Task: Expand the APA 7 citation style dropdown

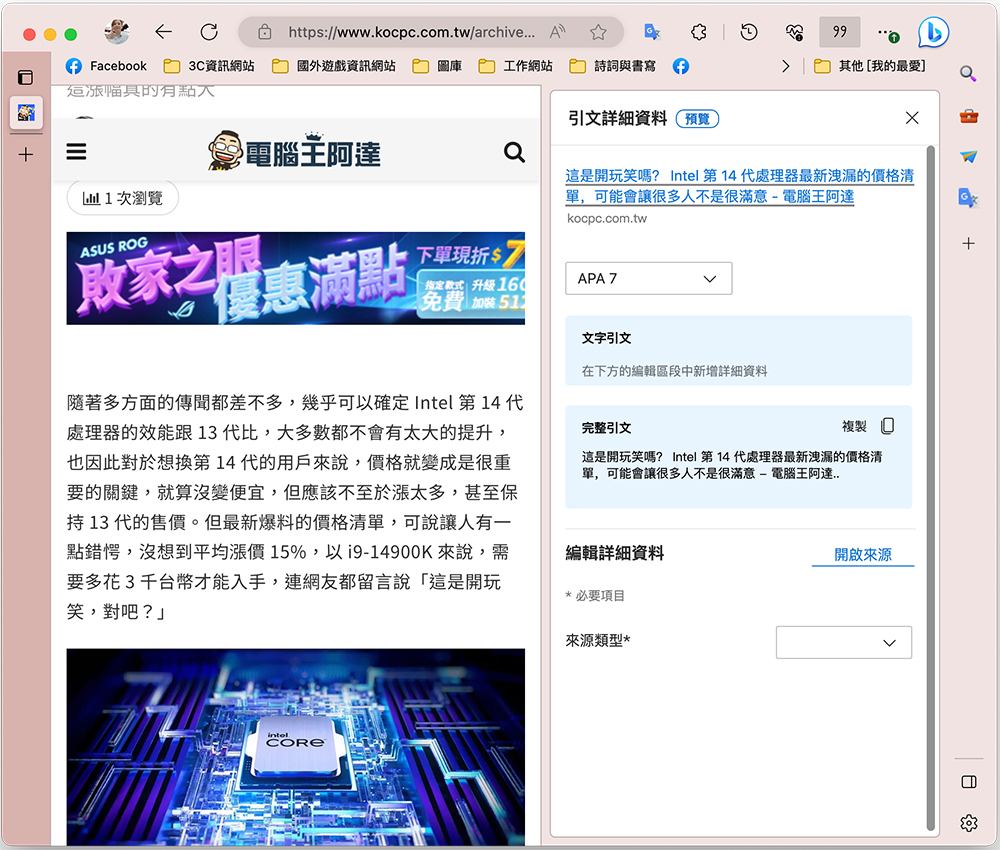Action: [649, 279]
